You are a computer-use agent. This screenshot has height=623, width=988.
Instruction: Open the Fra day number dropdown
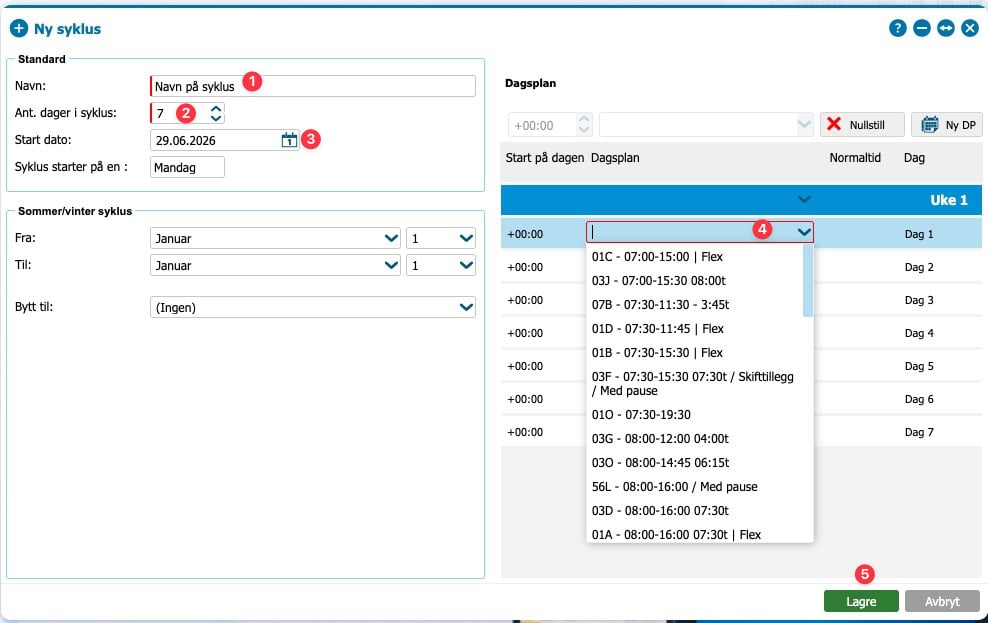coord(440,238)
